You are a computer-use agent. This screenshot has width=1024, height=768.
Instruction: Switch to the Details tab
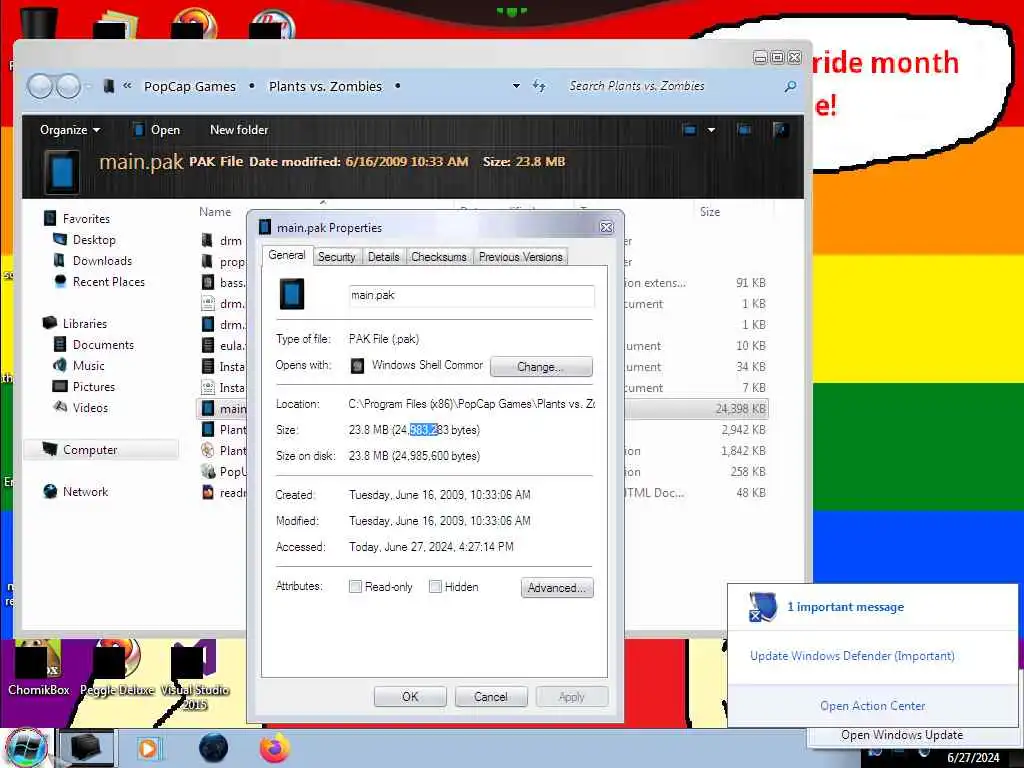383,257
